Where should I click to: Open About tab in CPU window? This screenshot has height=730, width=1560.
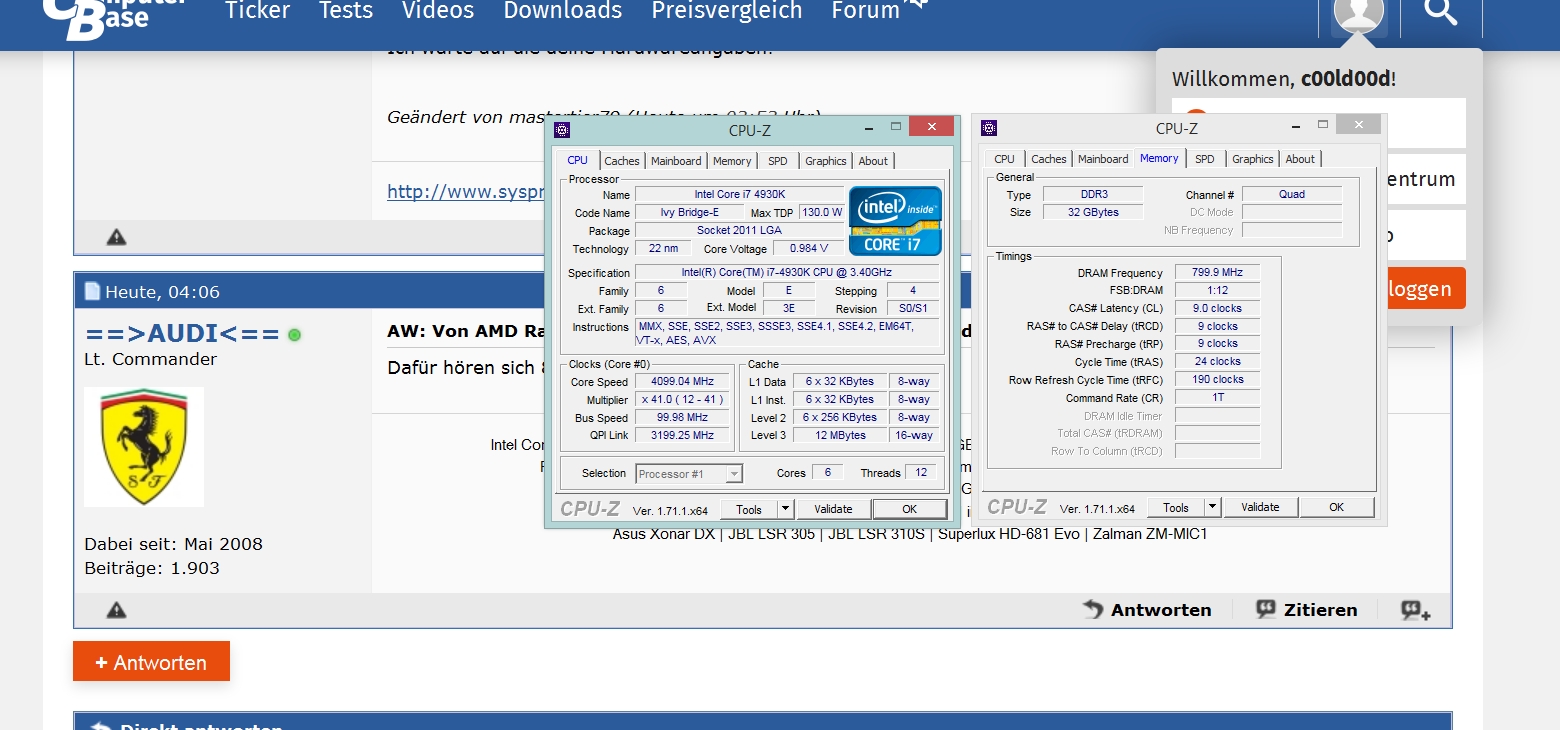(873, 161)
